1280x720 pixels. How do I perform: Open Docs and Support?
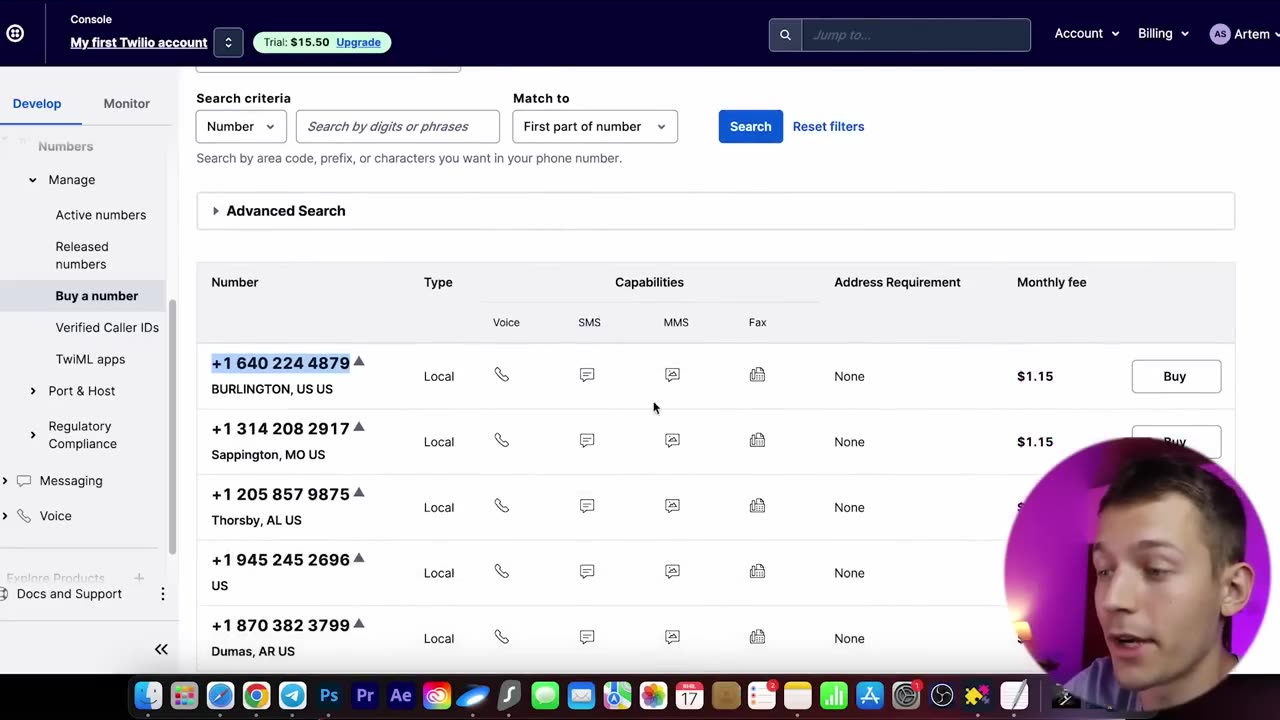pos(69,594)
